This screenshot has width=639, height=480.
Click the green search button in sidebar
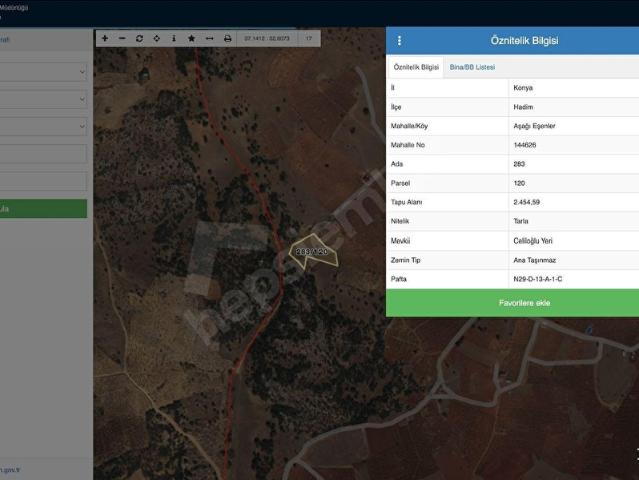(43, 209)
